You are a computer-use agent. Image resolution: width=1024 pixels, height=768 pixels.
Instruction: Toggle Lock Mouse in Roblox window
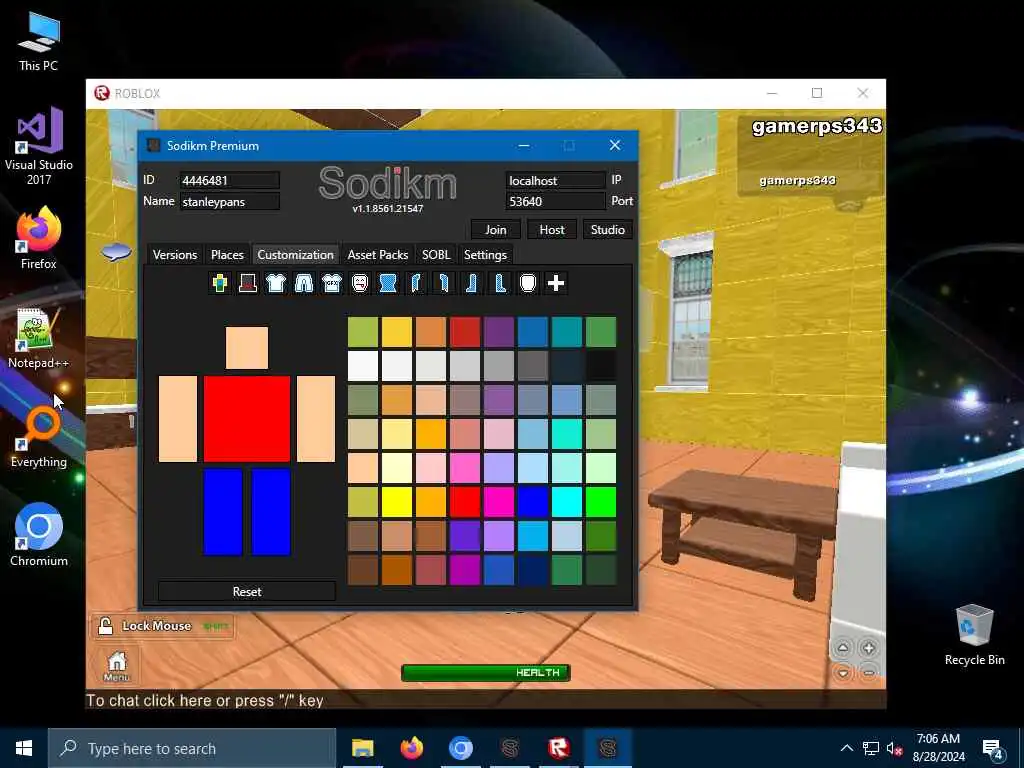coord(163,626)
